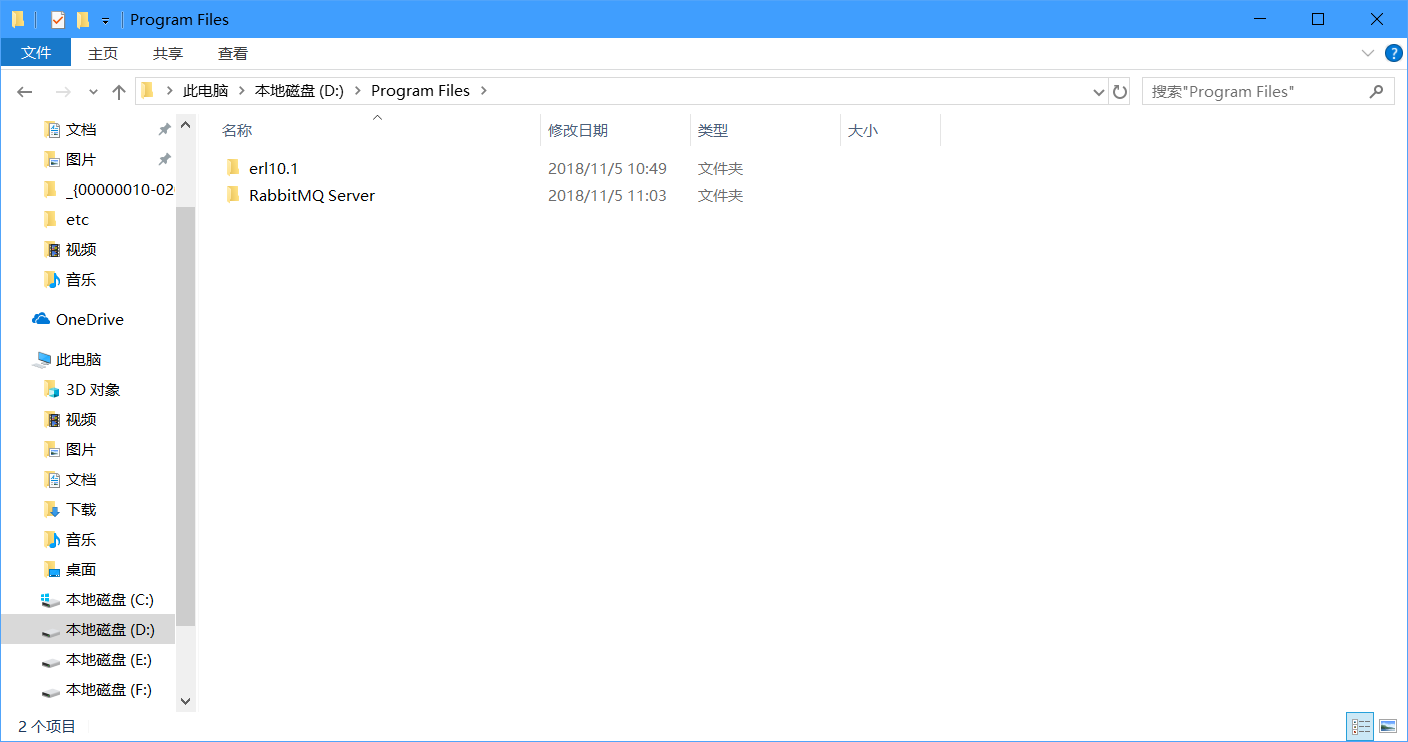This screenshot has width=1408, height=742.
Task: Open recent locations dropdown arrow
Action: [x=93, y=91]
